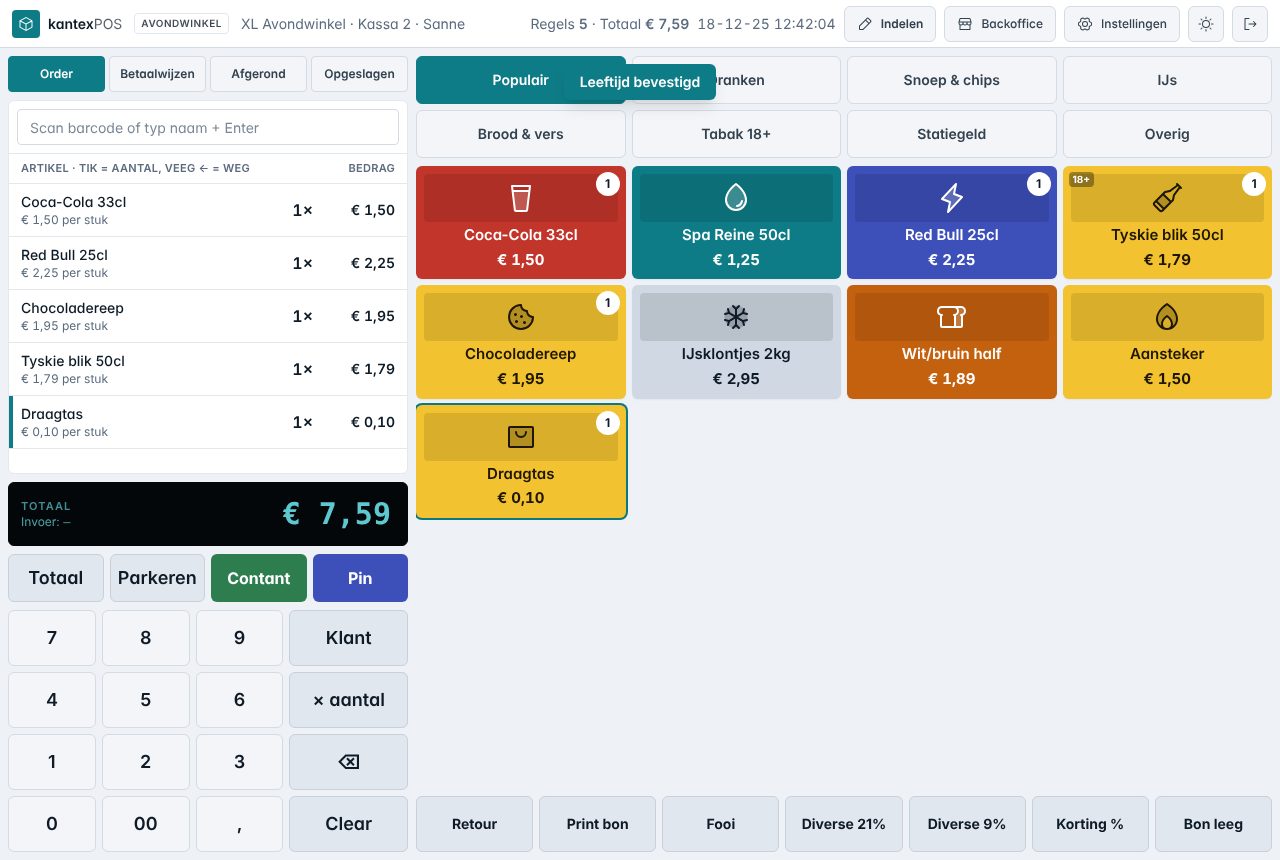Screen dimensions: 1280x860
Task: Click the Totaal button
Action: click(x=56, y=578)
